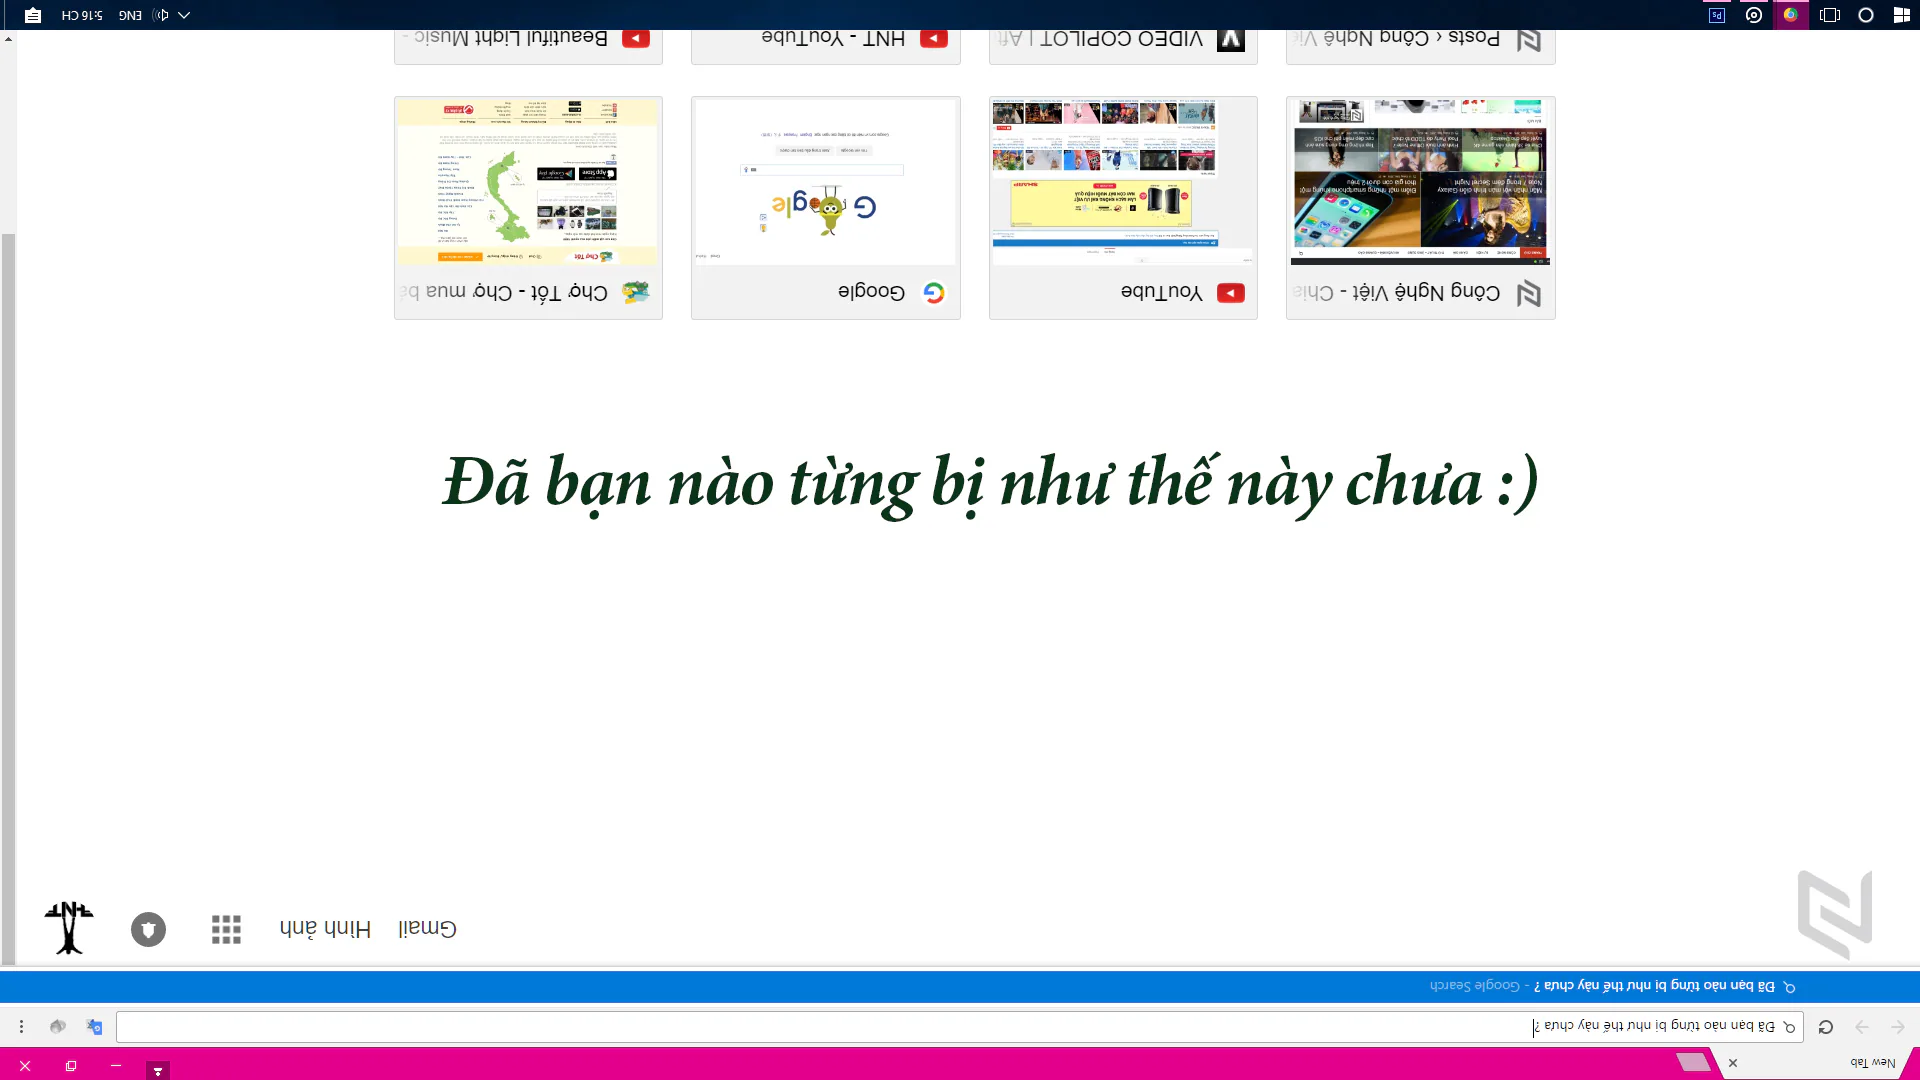The image size is (1920, 1080).
Task: Open the Gmail link
Action: (427, 928)
